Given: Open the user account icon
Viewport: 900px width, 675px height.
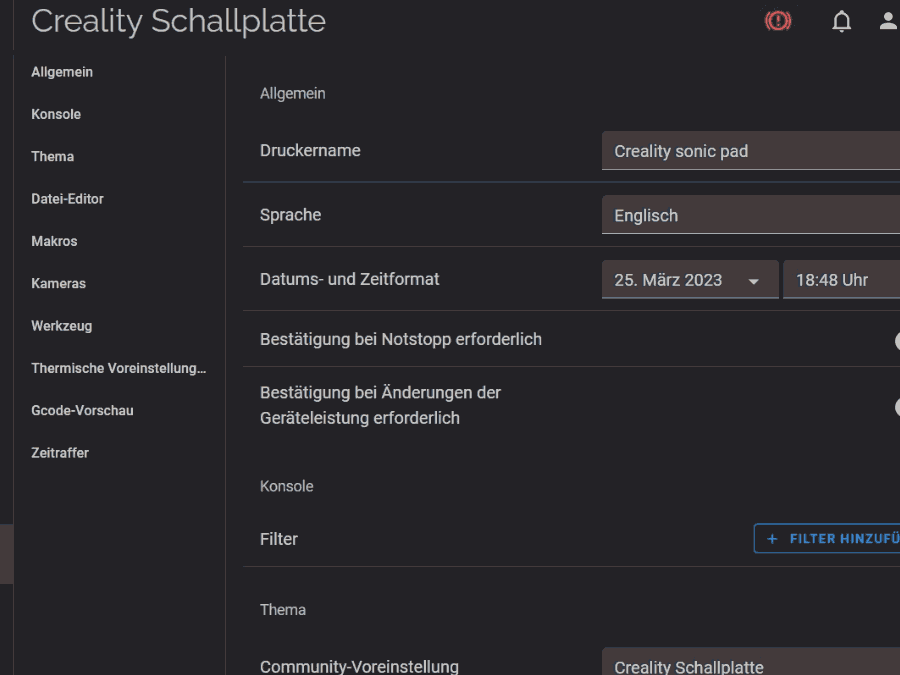Looking at the screenshot, I should pos(888,21).
